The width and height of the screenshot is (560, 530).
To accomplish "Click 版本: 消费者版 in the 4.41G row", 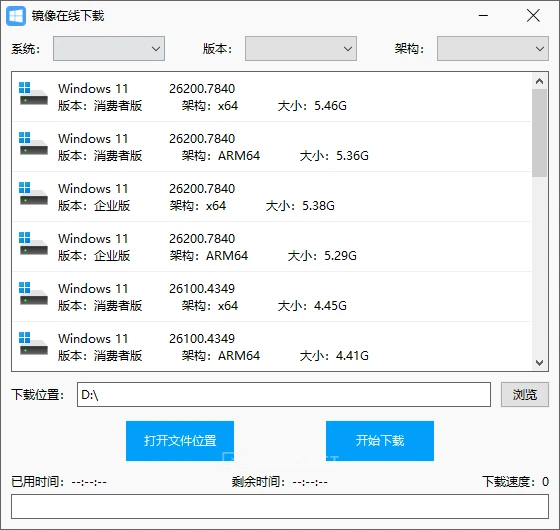I will pyautogui.click(x=100, y=356).
